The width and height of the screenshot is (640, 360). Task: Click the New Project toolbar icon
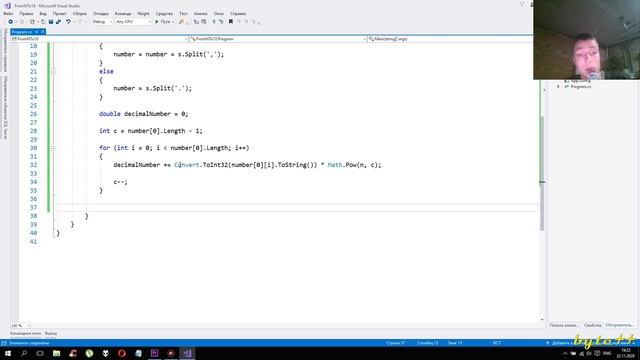pos(32,22)
